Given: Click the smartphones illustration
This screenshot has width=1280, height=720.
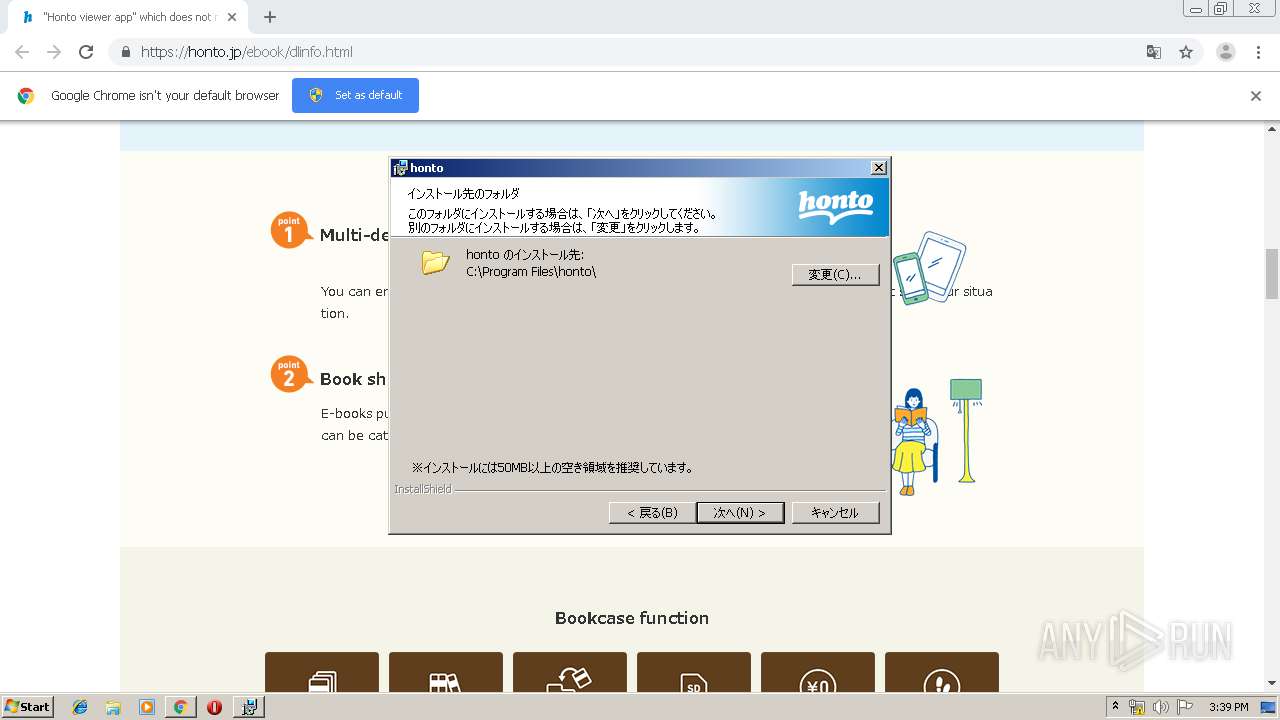Looking at the screenshot, I should [930, 267].
